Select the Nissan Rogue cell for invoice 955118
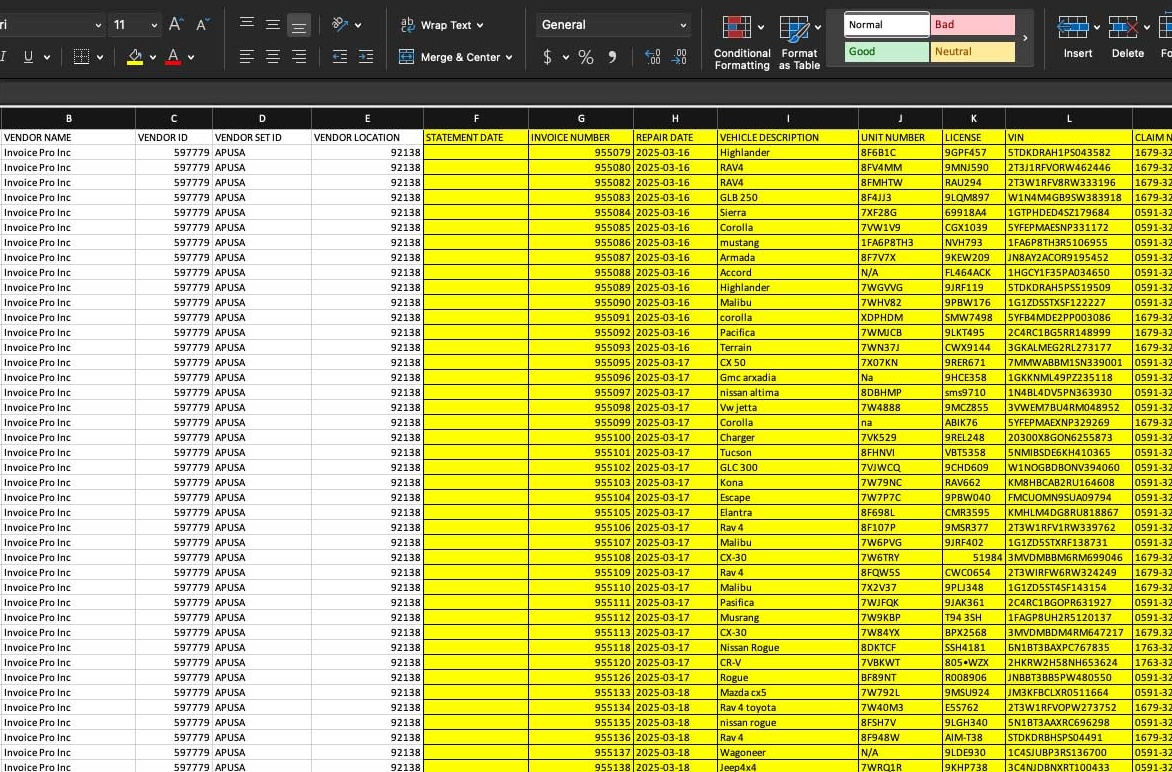Viewport: 1172px width, 772px height. point(788,647)
